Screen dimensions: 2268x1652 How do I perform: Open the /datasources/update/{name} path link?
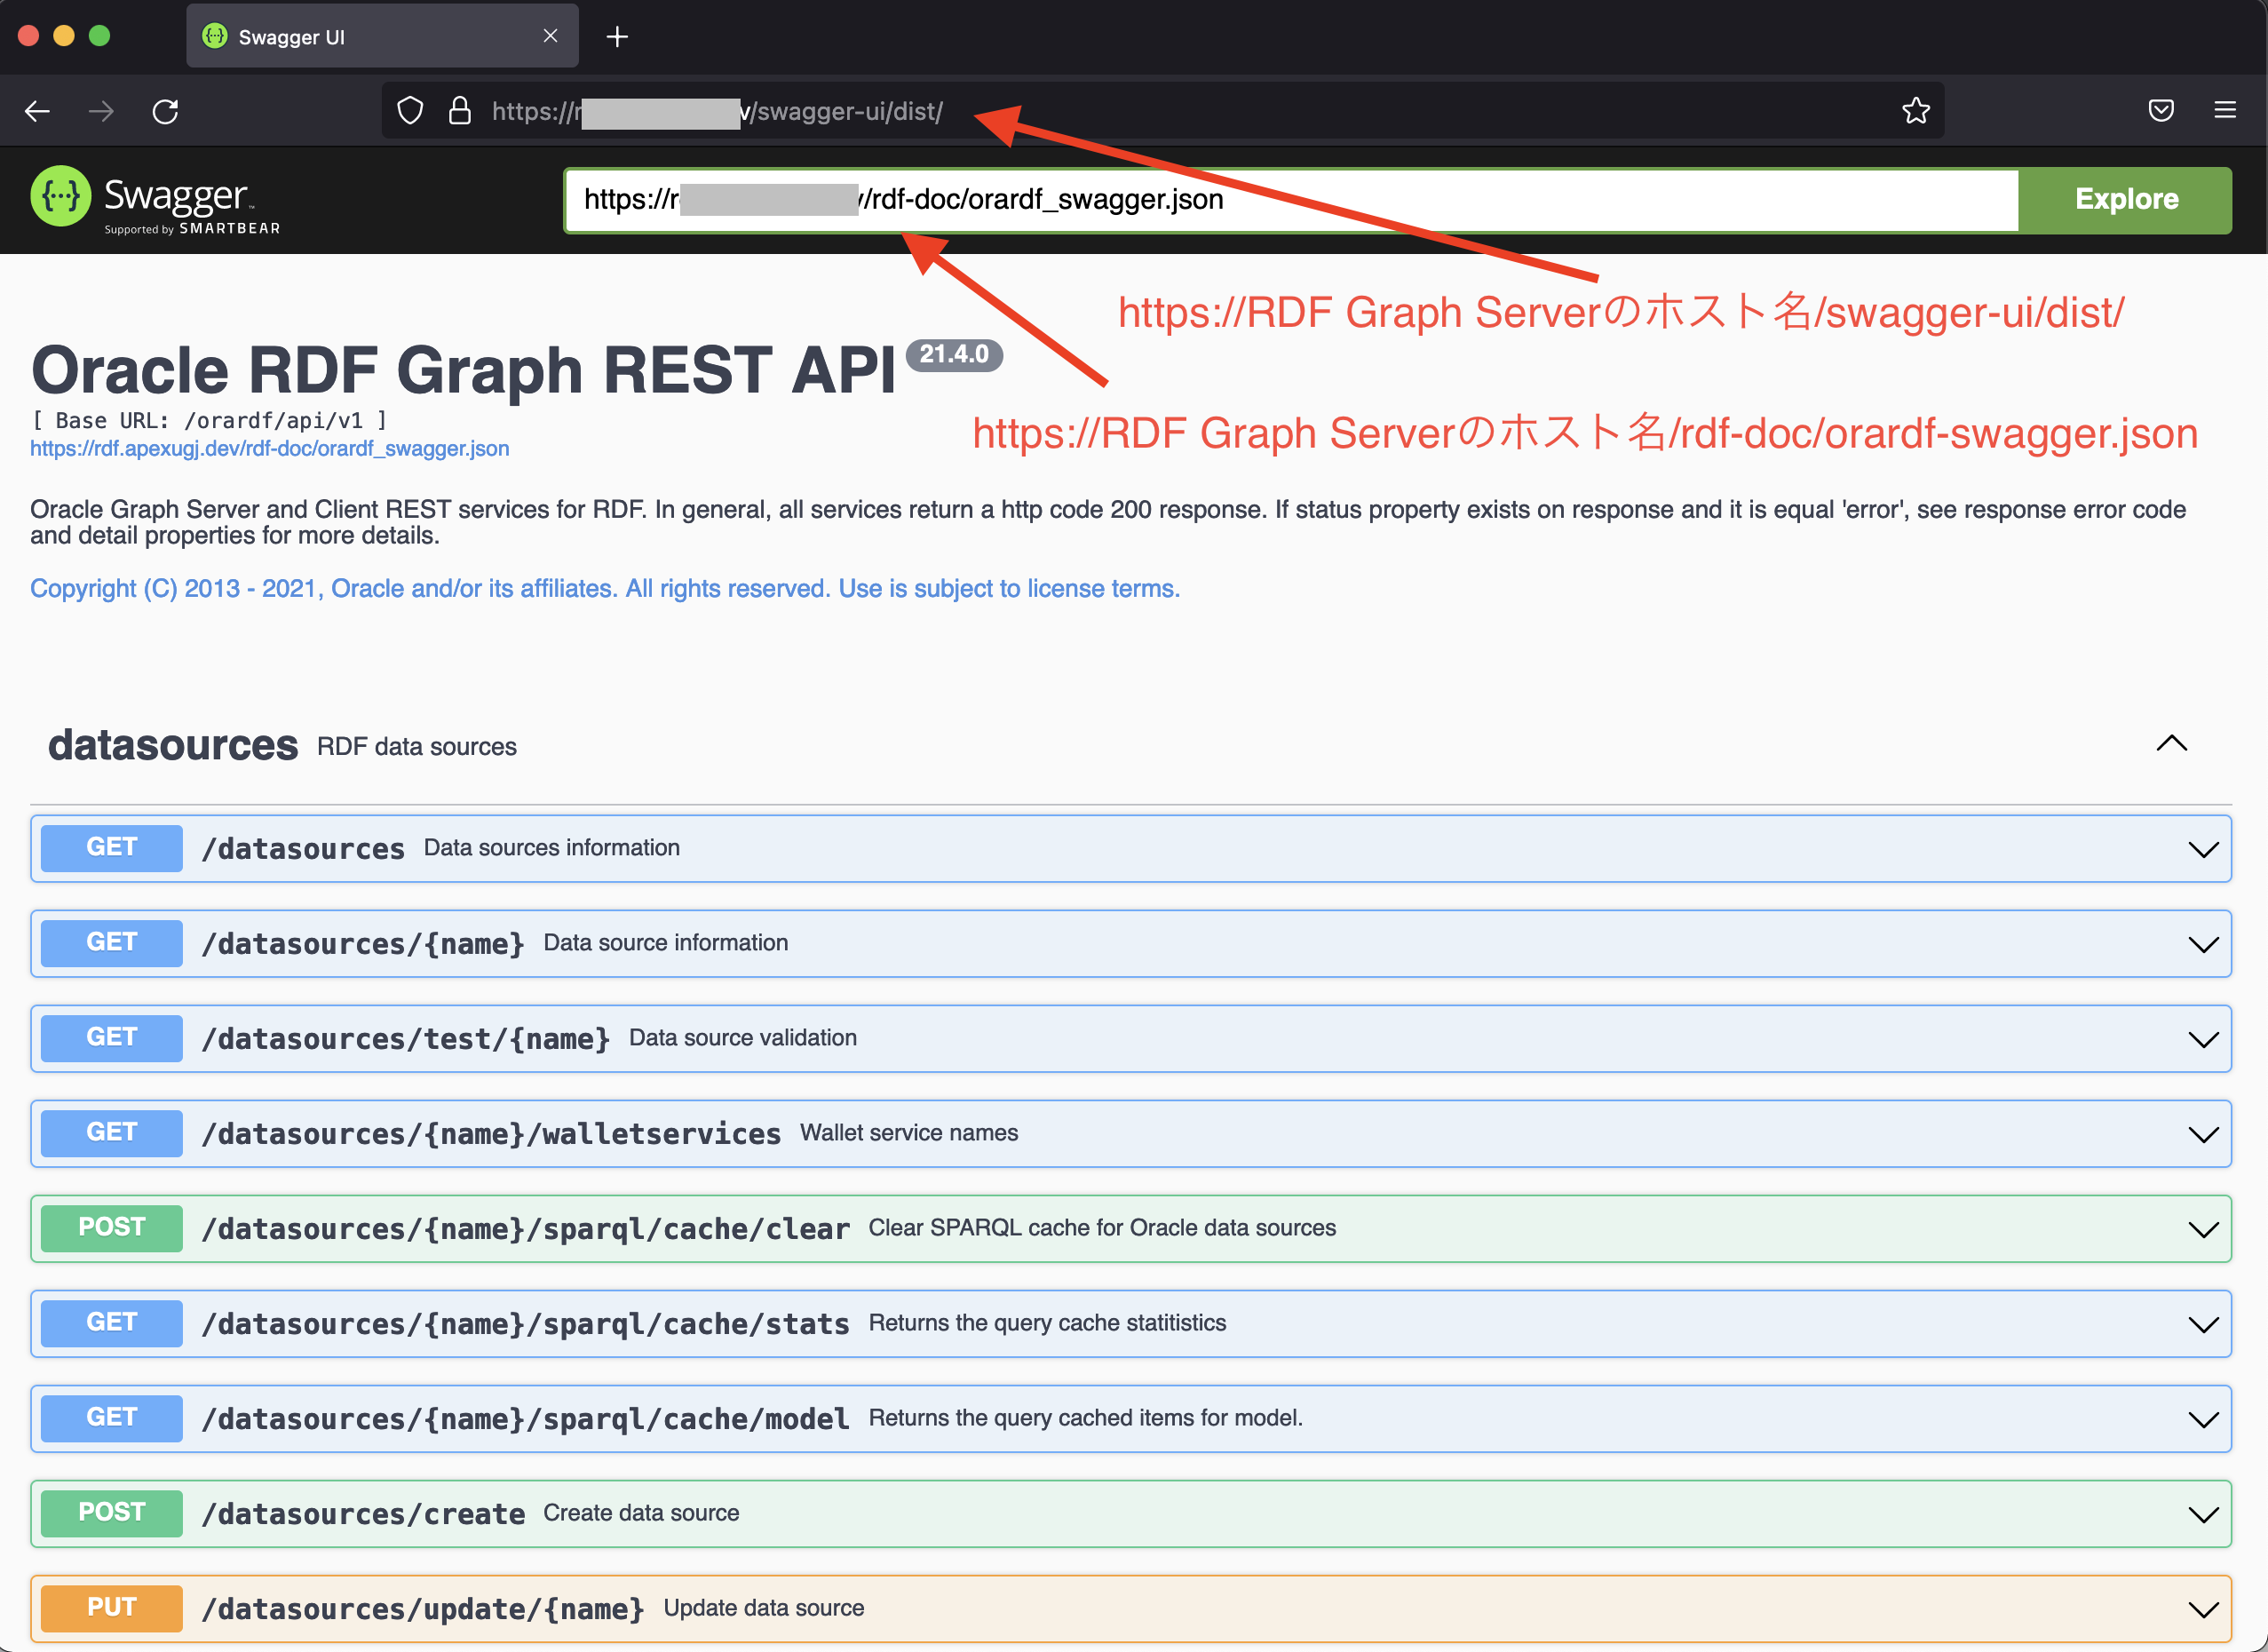[x=423, y=1609]
